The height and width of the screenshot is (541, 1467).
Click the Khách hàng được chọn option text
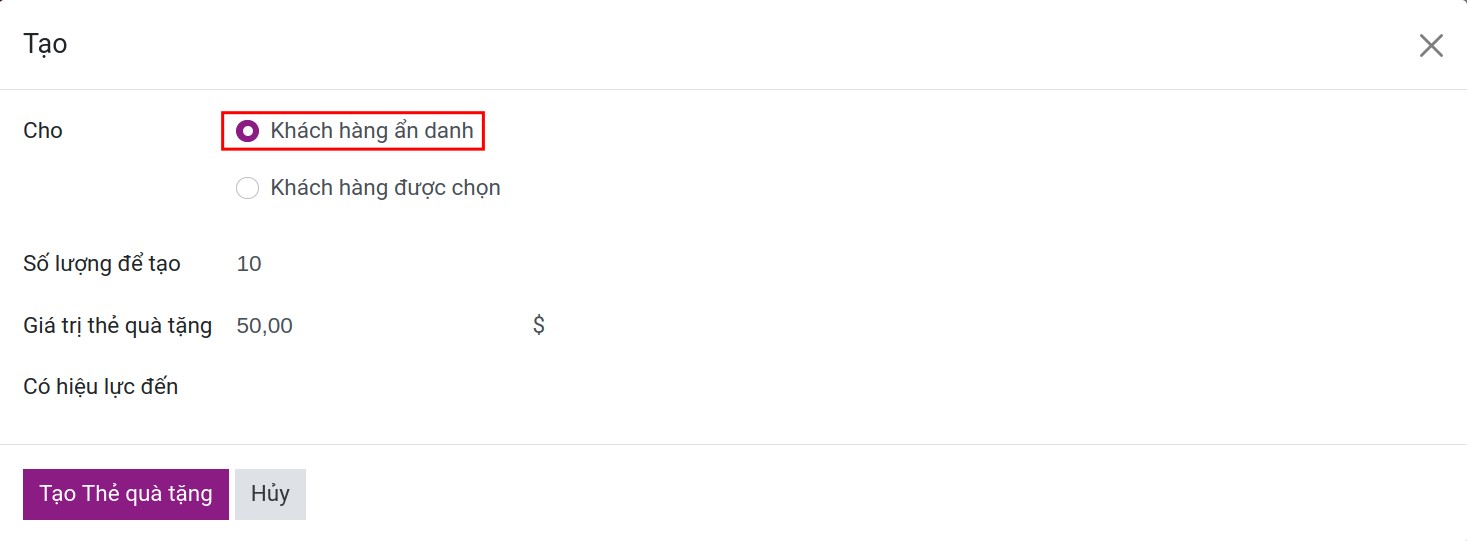pos(385,188)
